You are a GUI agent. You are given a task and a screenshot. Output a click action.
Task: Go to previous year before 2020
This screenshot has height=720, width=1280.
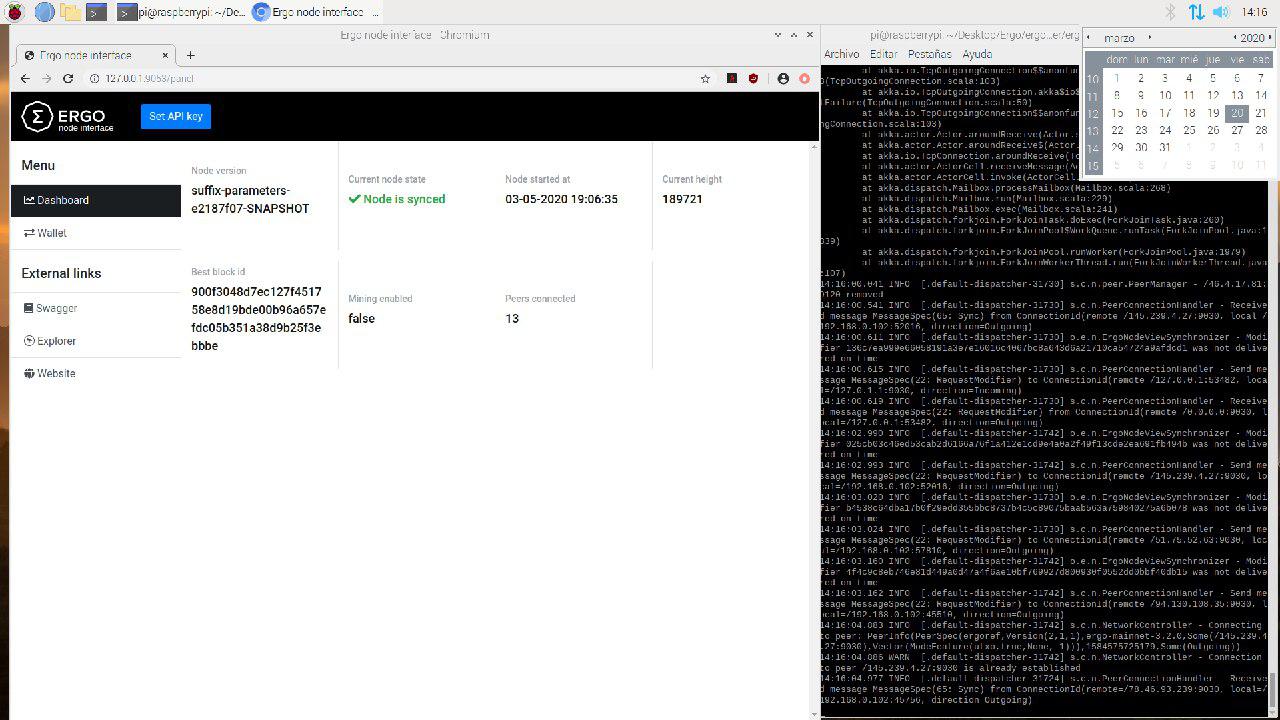pyautogui.click(x=1236, y=38)
